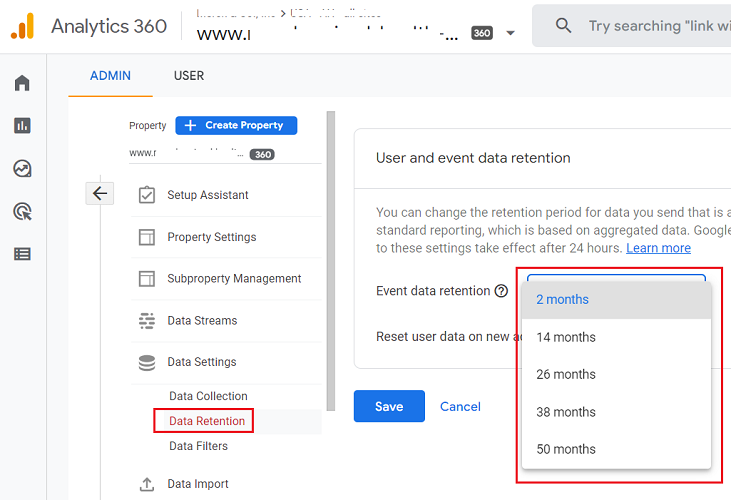
Task: Select 2 months retention option
Action: pyautogui.click(x=616, y=300)
